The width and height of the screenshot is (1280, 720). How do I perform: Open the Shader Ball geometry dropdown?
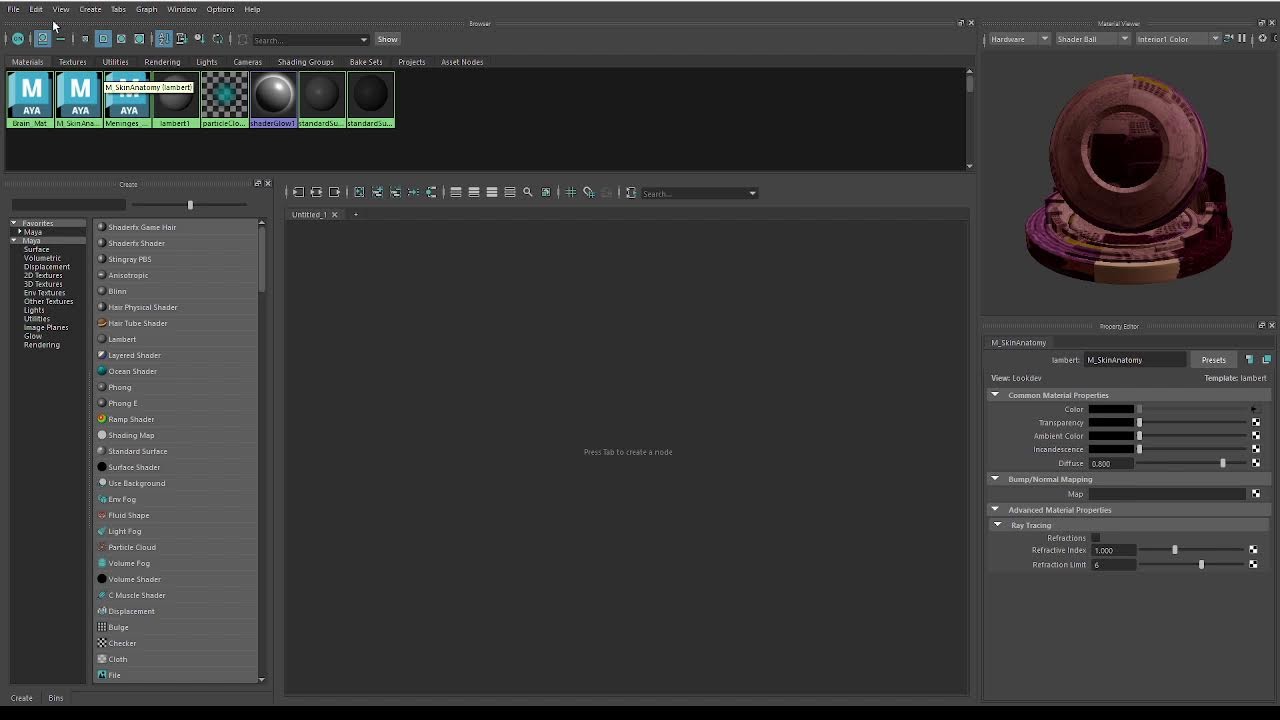[1092, 39]
